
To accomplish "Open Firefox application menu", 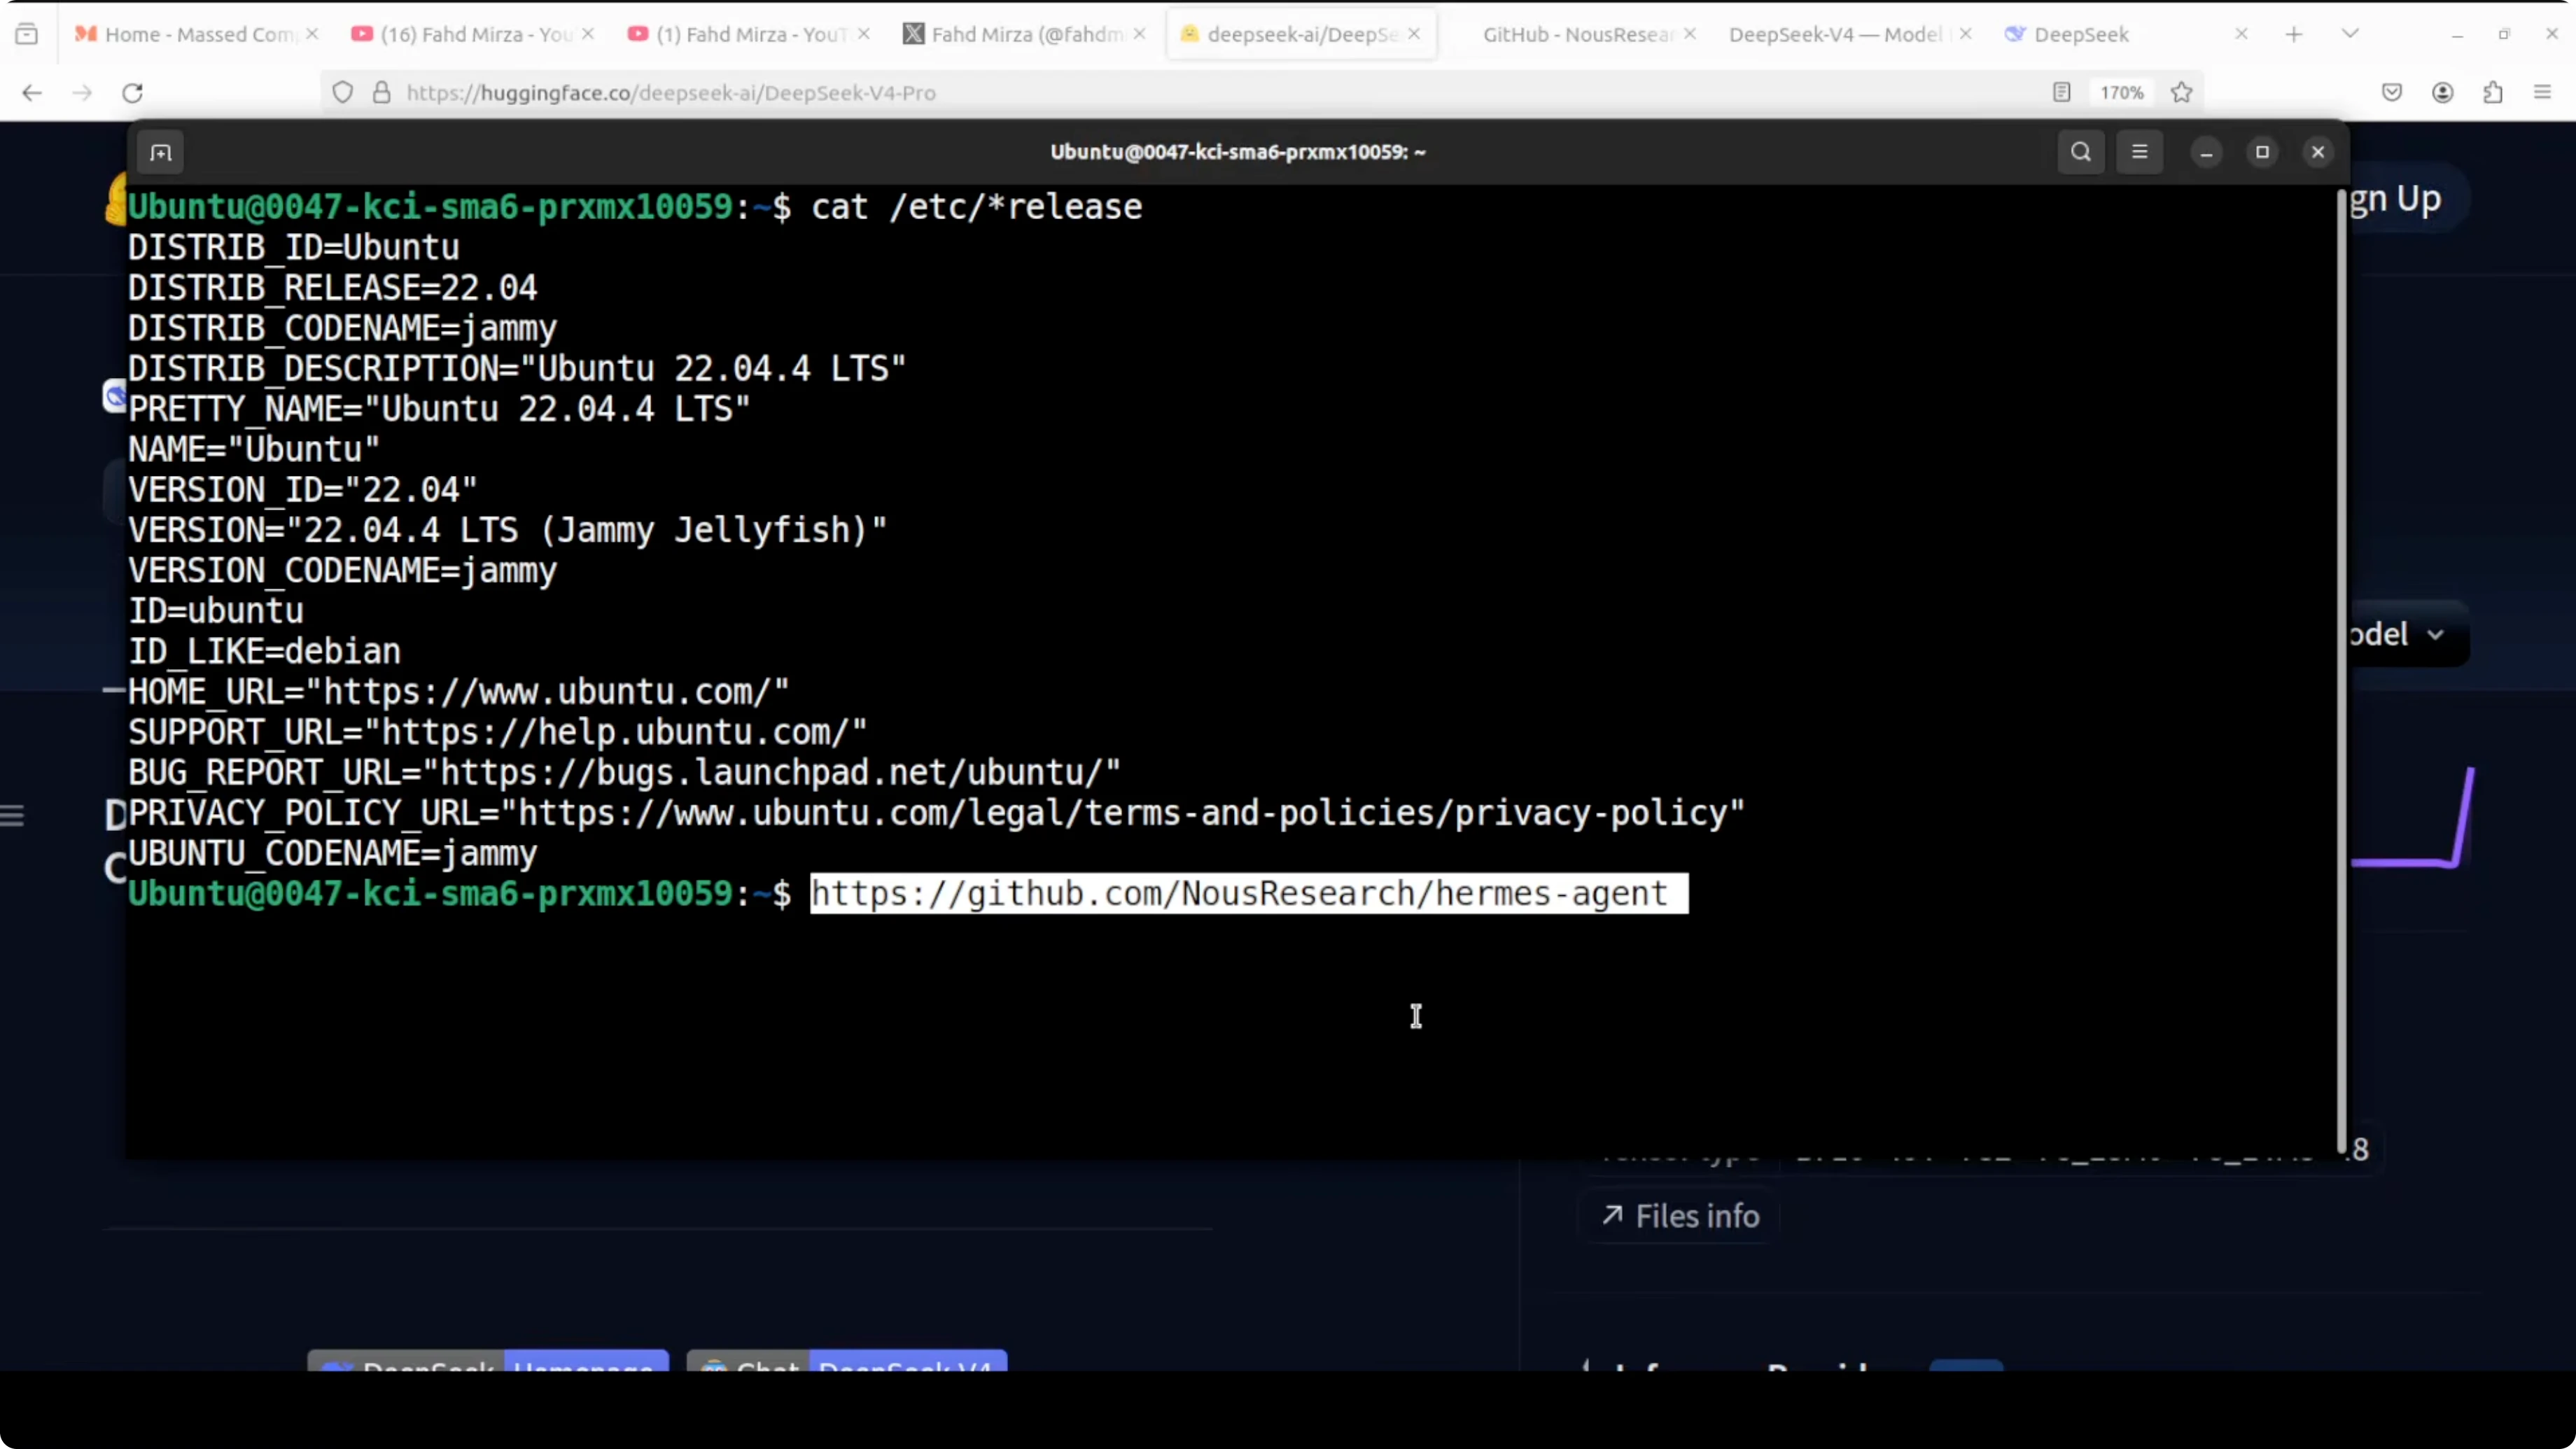I will pyautogui.click(x=2542, y=93).
